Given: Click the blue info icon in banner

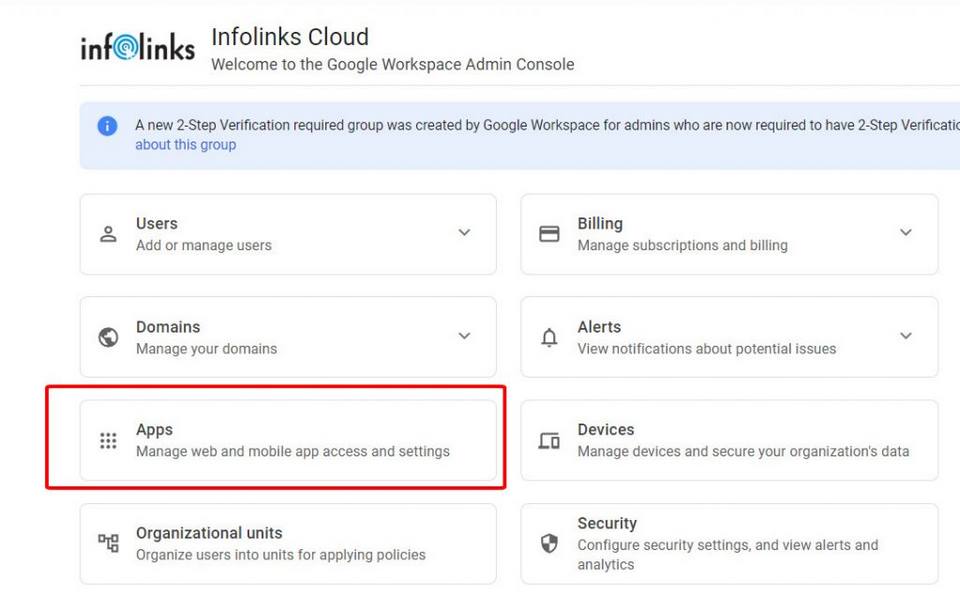Looking at the screenshot, I should [x=107, y=126].
